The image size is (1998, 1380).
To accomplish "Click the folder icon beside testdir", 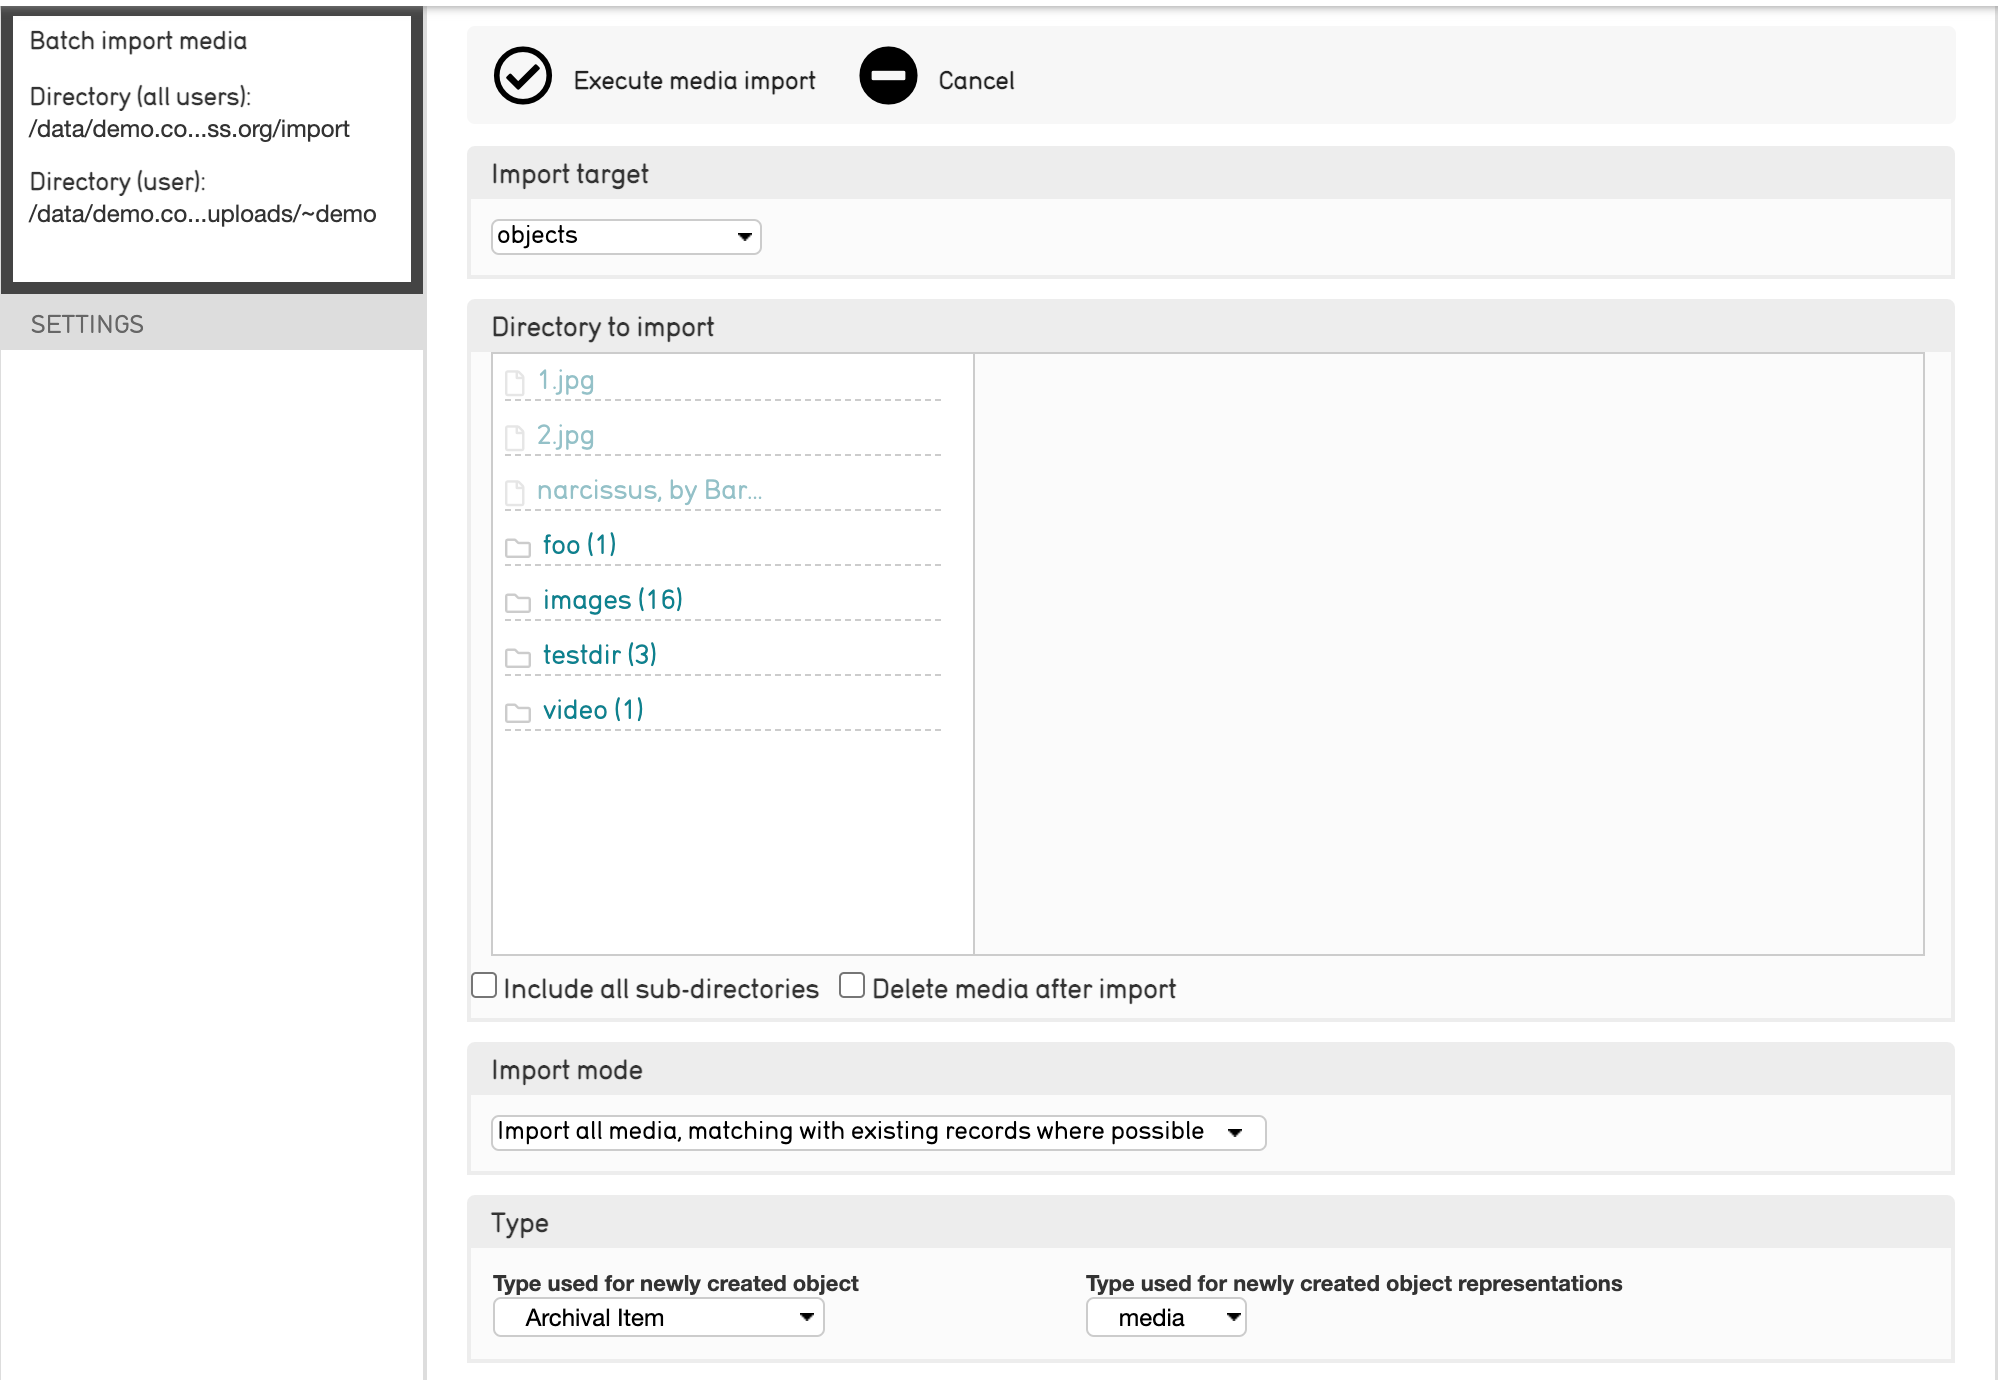I will tap(517, 657).
